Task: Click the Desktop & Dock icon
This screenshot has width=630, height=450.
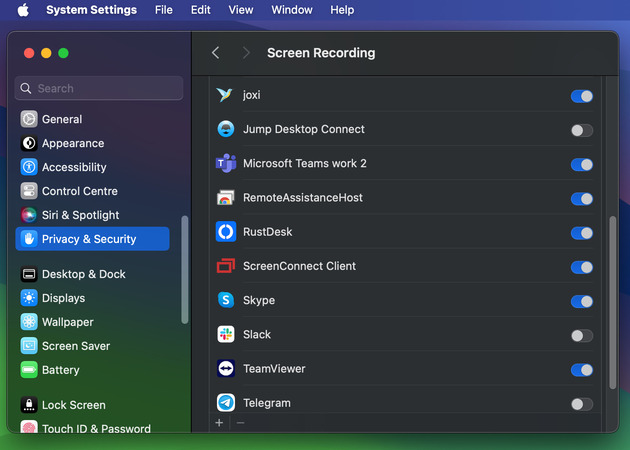Action: point(29,274)
